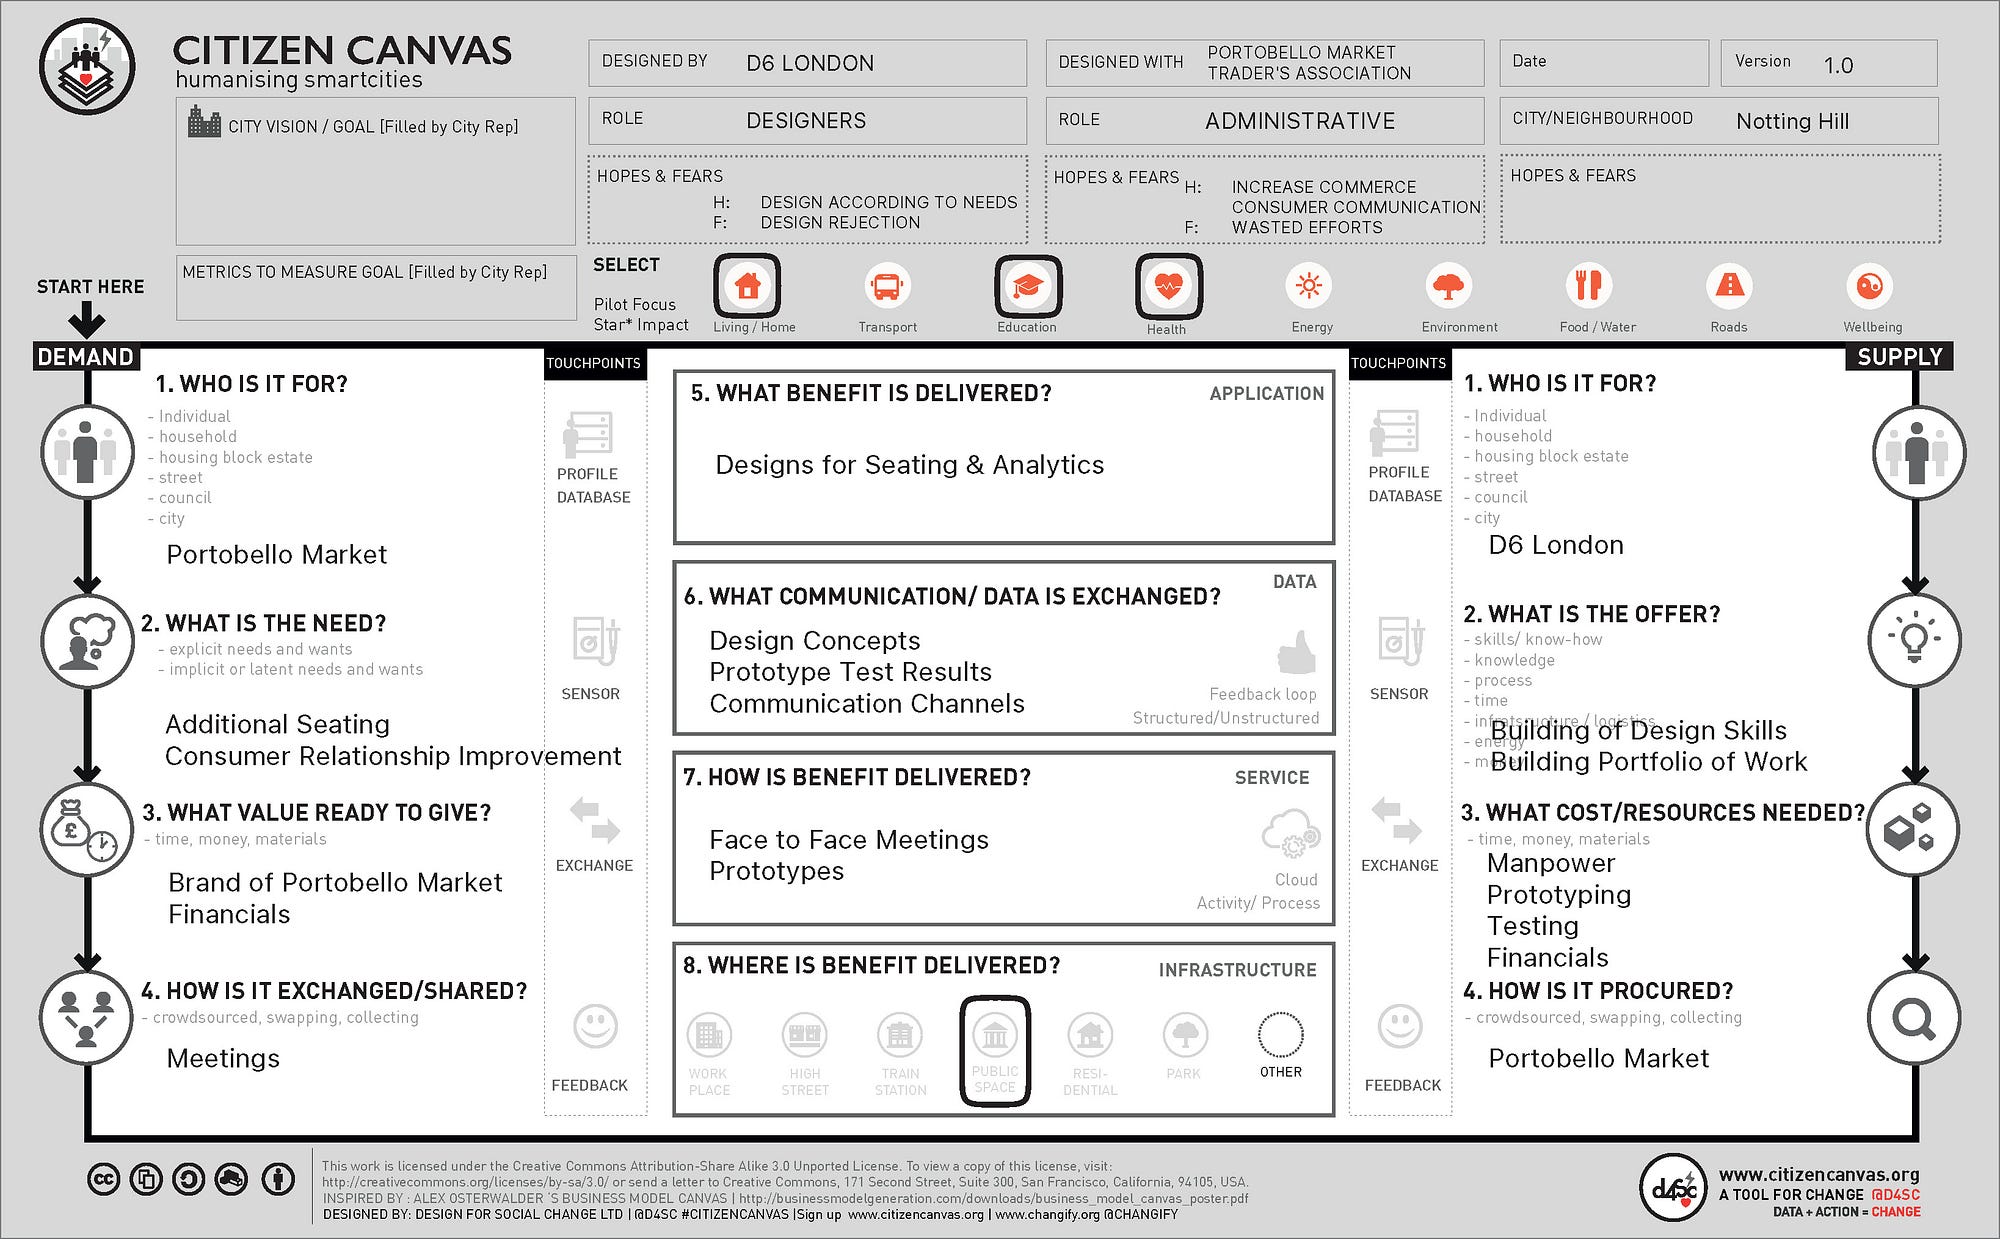2000x1239 pixels.
Task: Select the Energy sun icon
Action: tap(1309, 286)
